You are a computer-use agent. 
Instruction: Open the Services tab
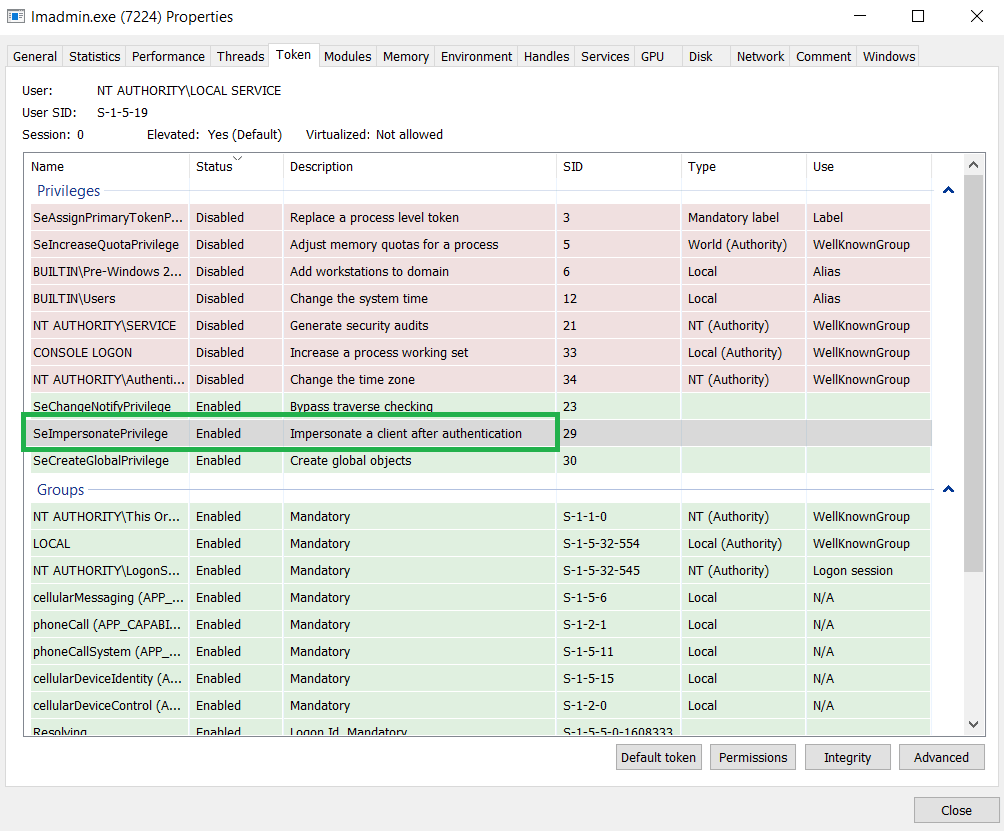(x=605, y=56)
